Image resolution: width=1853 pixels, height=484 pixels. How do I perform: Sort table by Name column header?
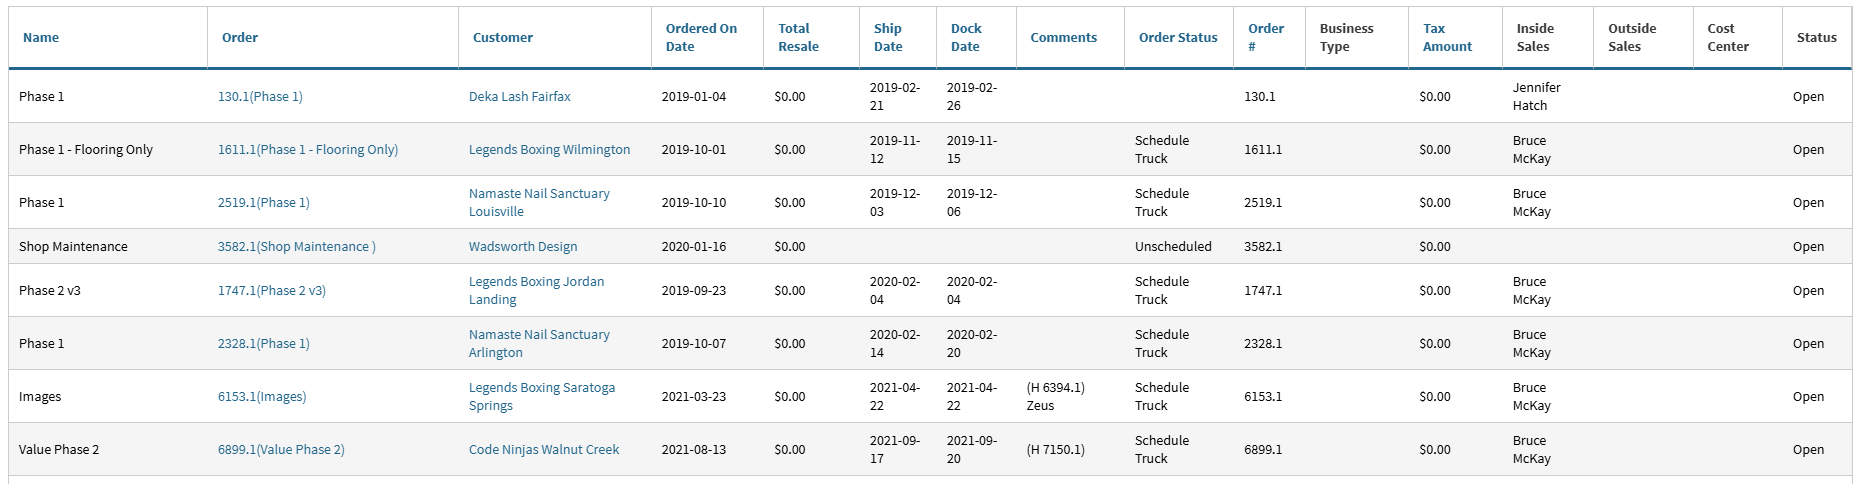(x=41, y=38)
